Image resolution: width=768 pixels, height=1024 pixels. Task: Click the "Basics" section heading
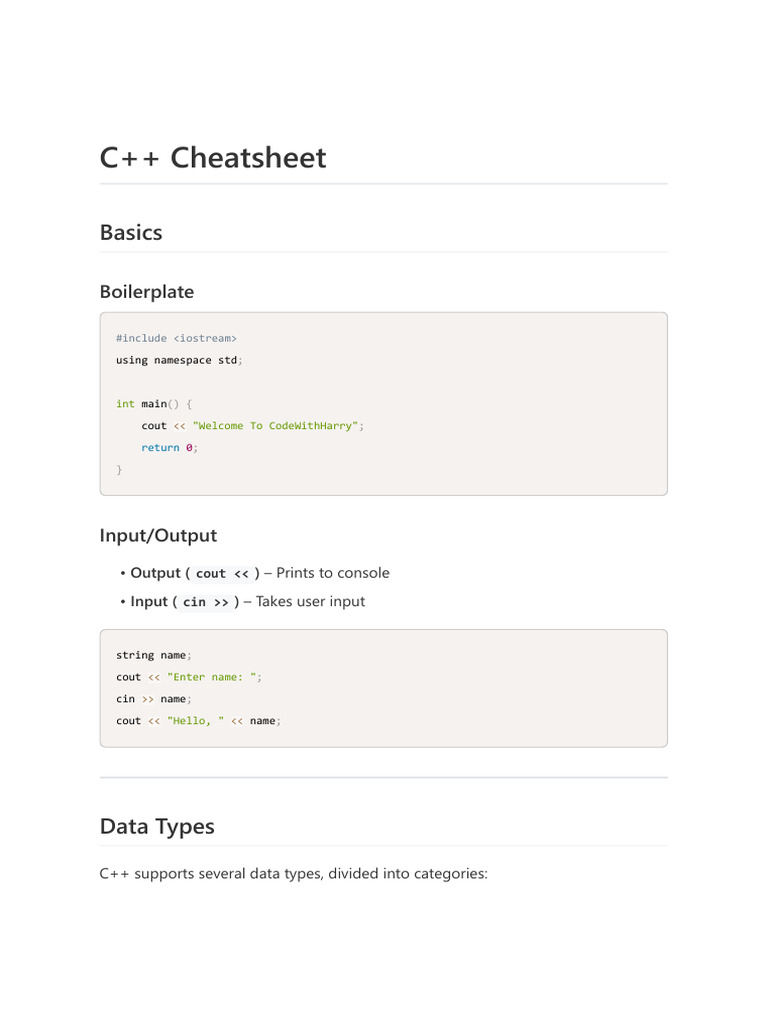point(131,232)
